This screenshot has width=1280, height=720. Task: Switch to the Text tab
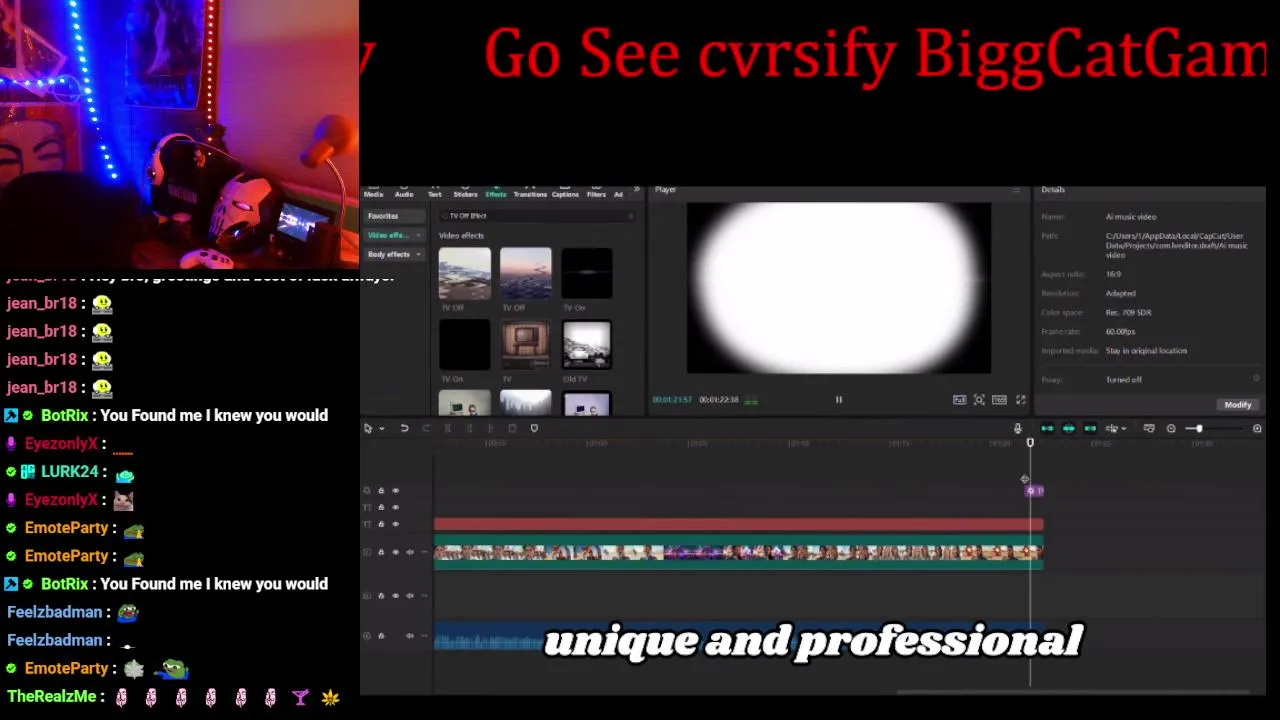434,194
